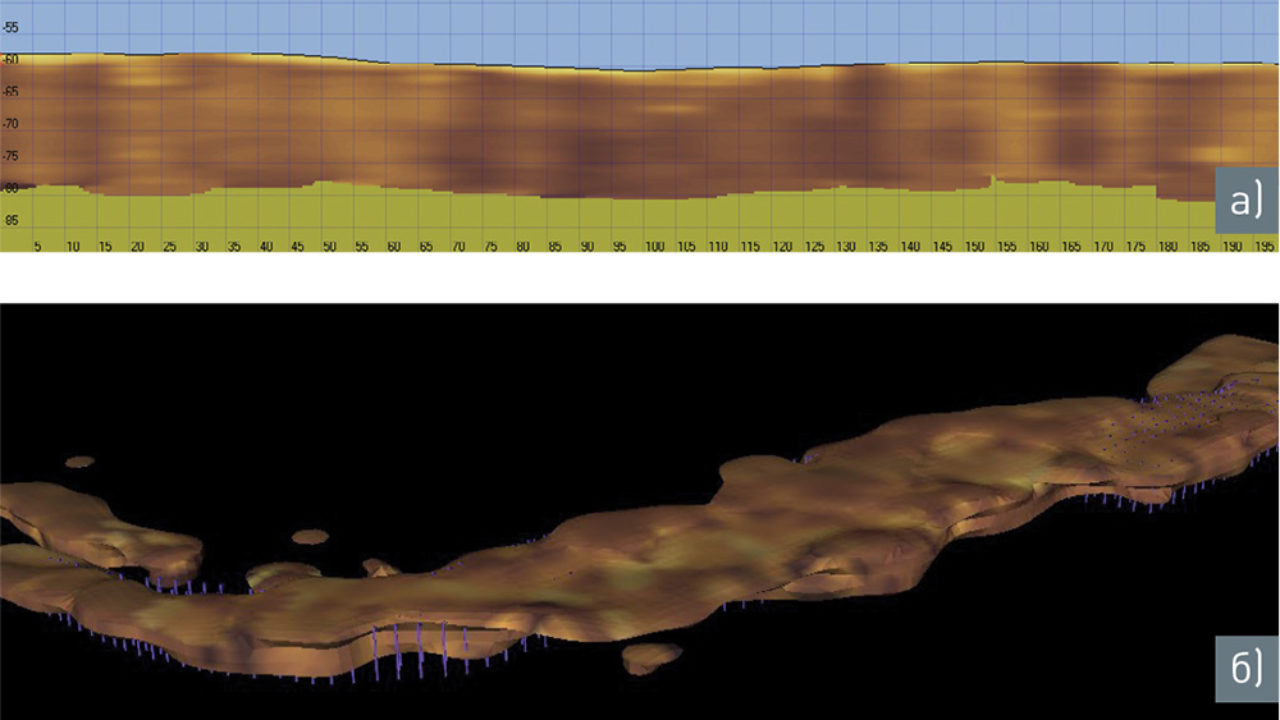Image resolution: width=1280 pixels, height=720 pixels.
Task: Click the distance axis label 135
Action: (877, 246)
